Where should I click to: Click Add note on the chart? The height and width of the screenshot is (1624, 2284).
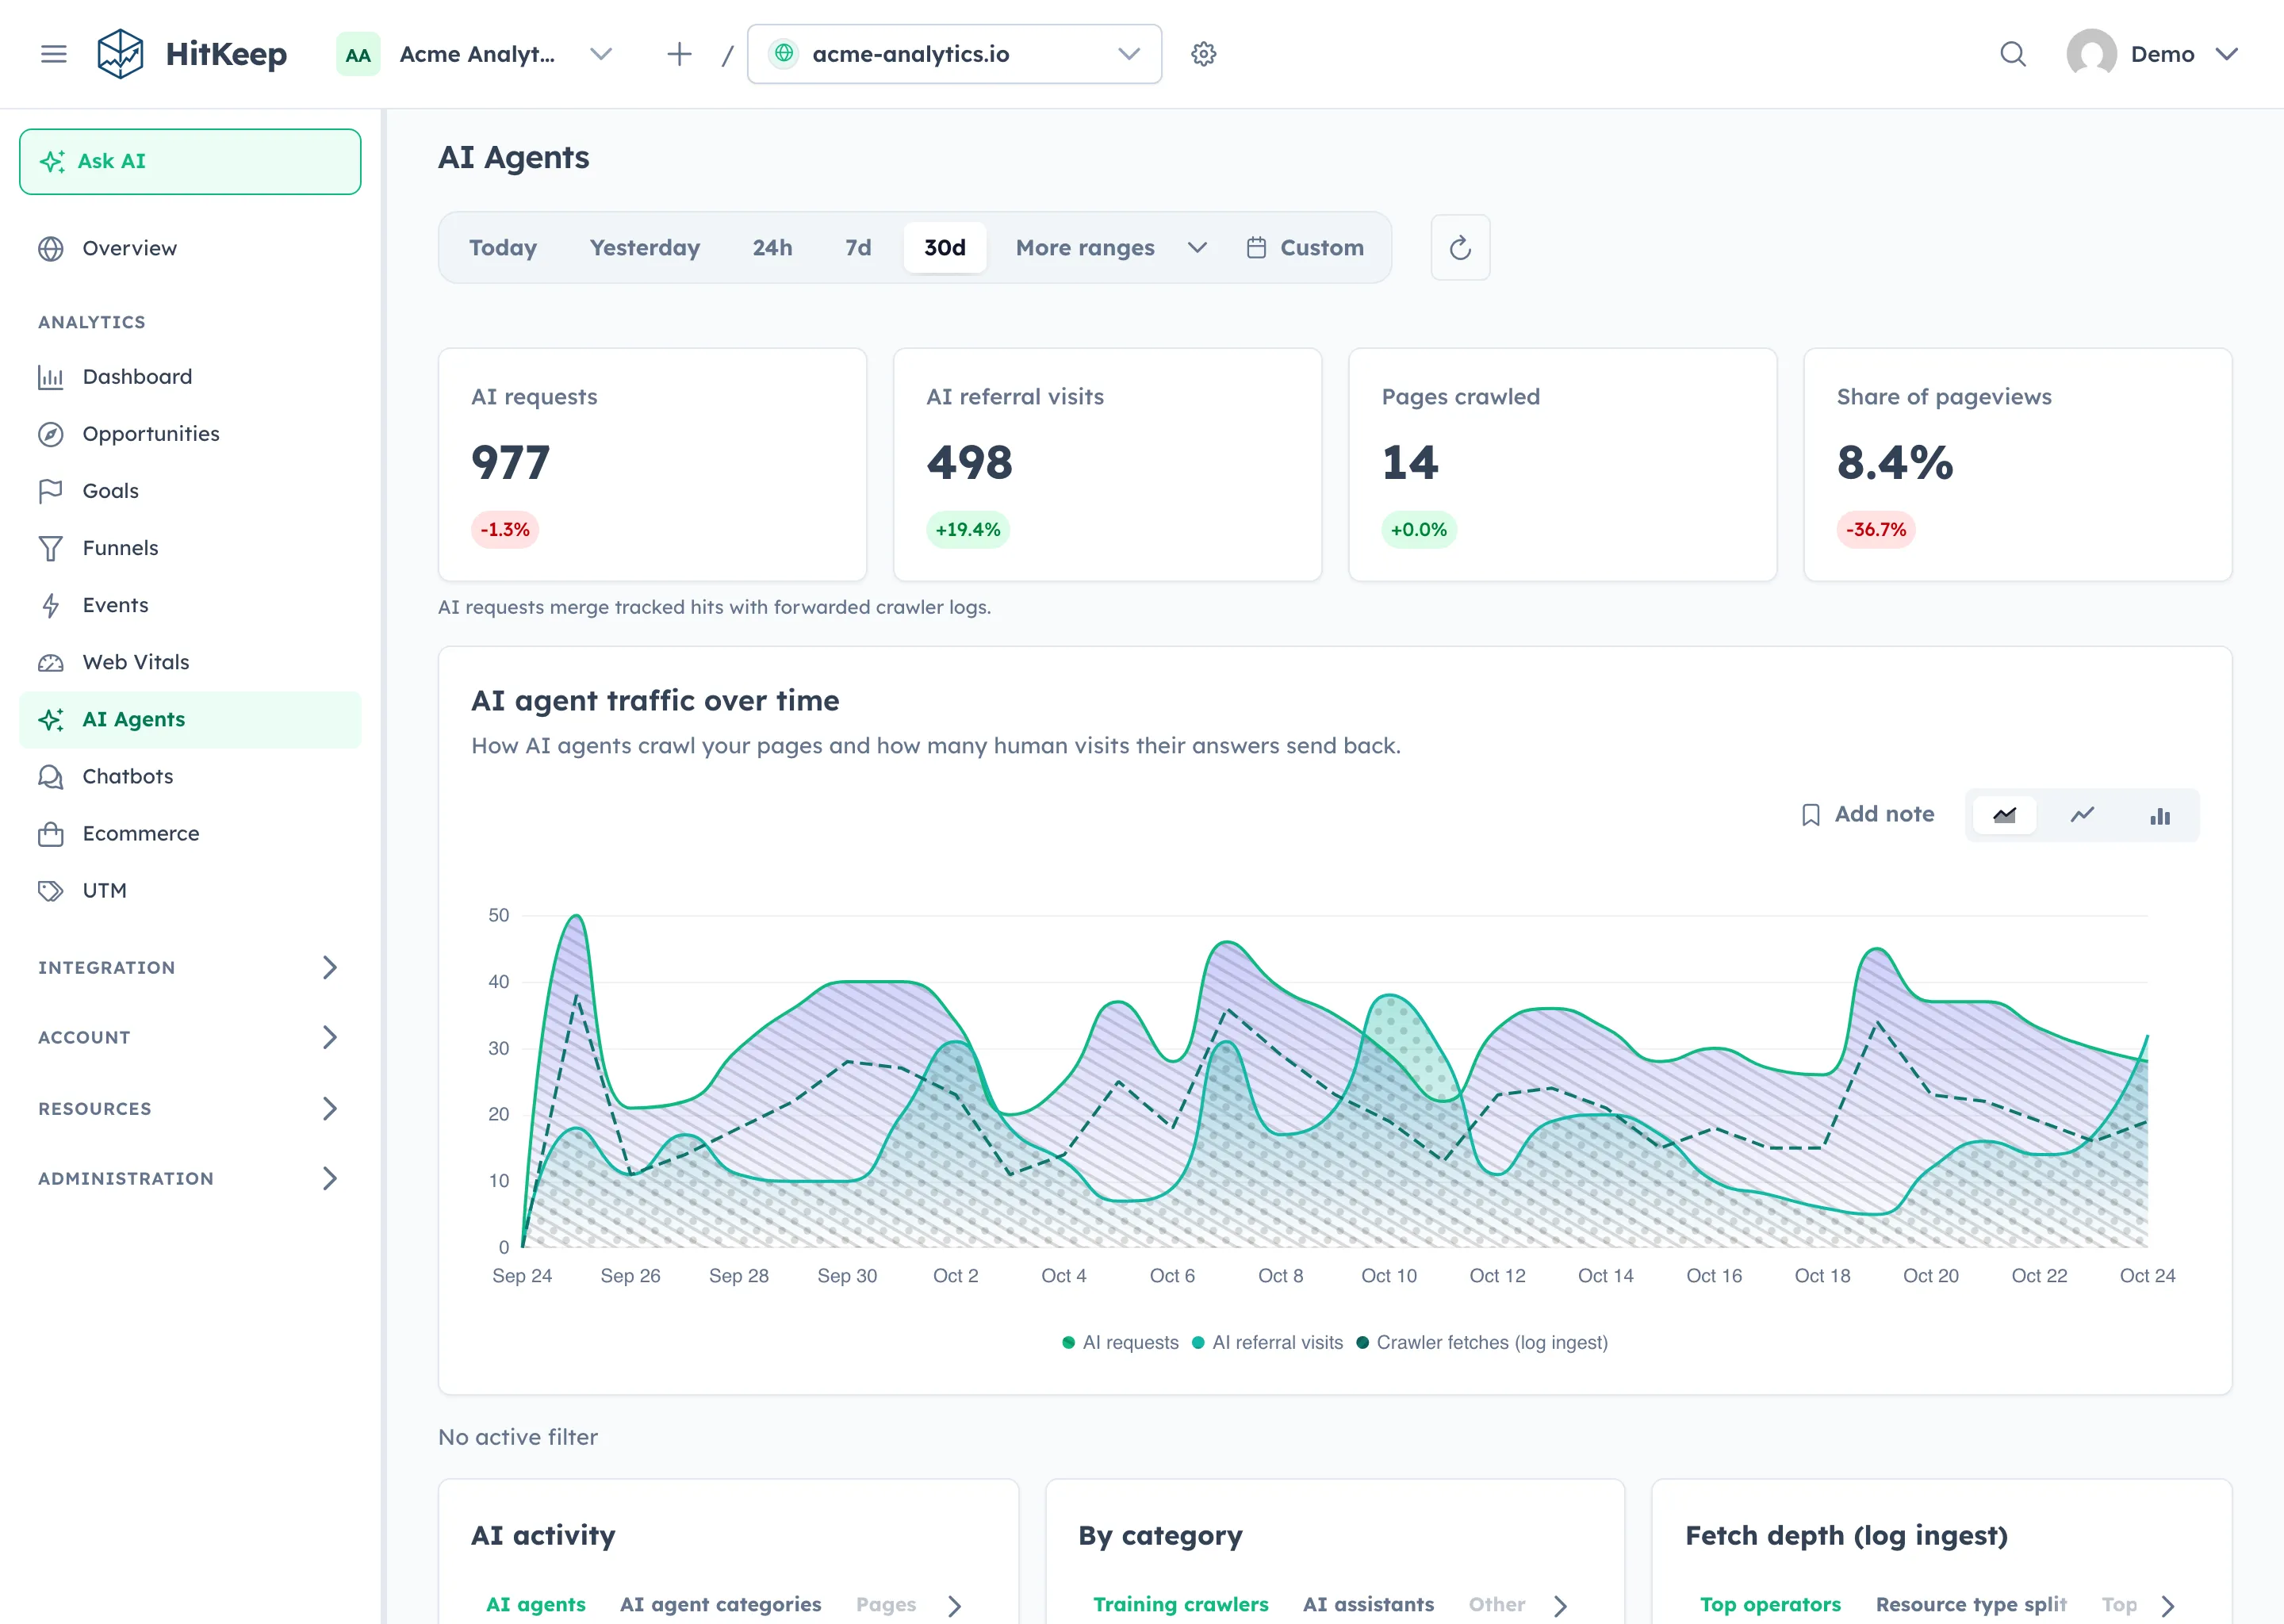tap(1868, 814)
